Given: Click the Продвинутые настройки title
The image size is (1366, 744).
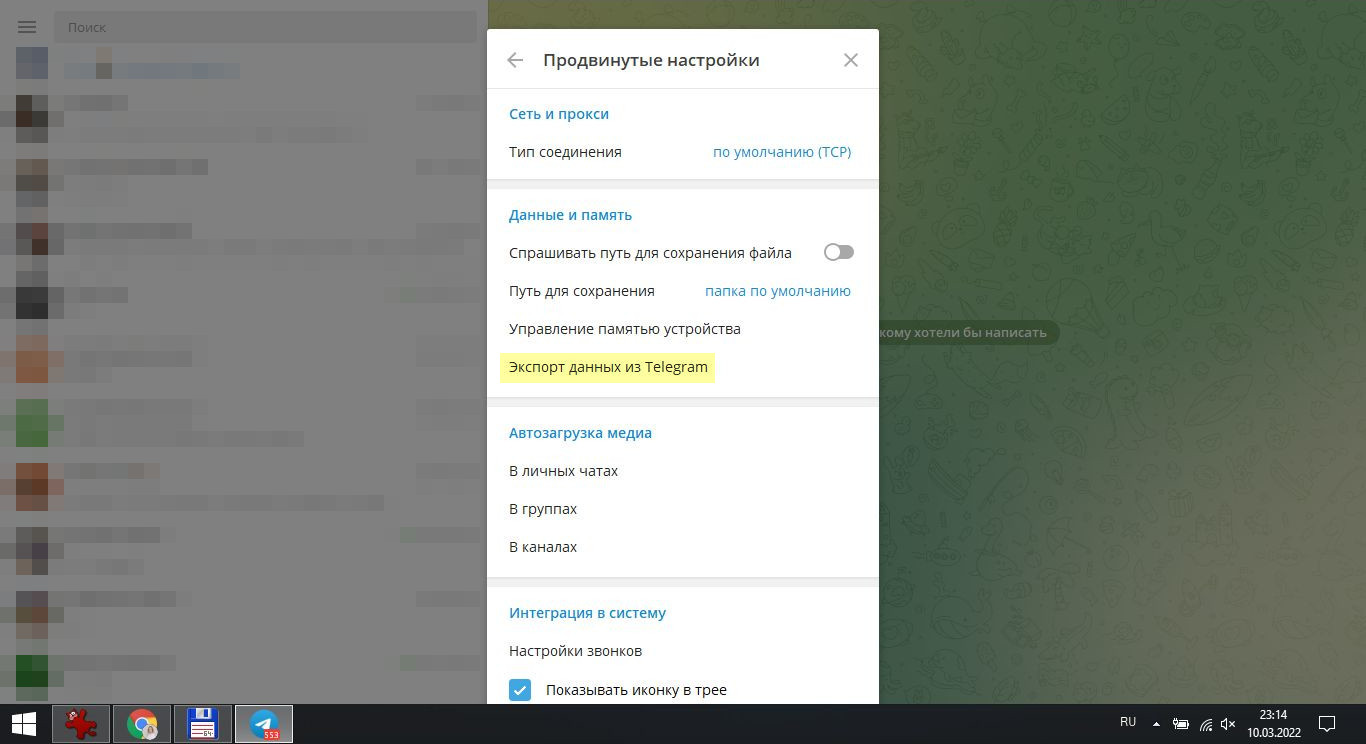Looking at the screenshot, I should pos(651,60).
